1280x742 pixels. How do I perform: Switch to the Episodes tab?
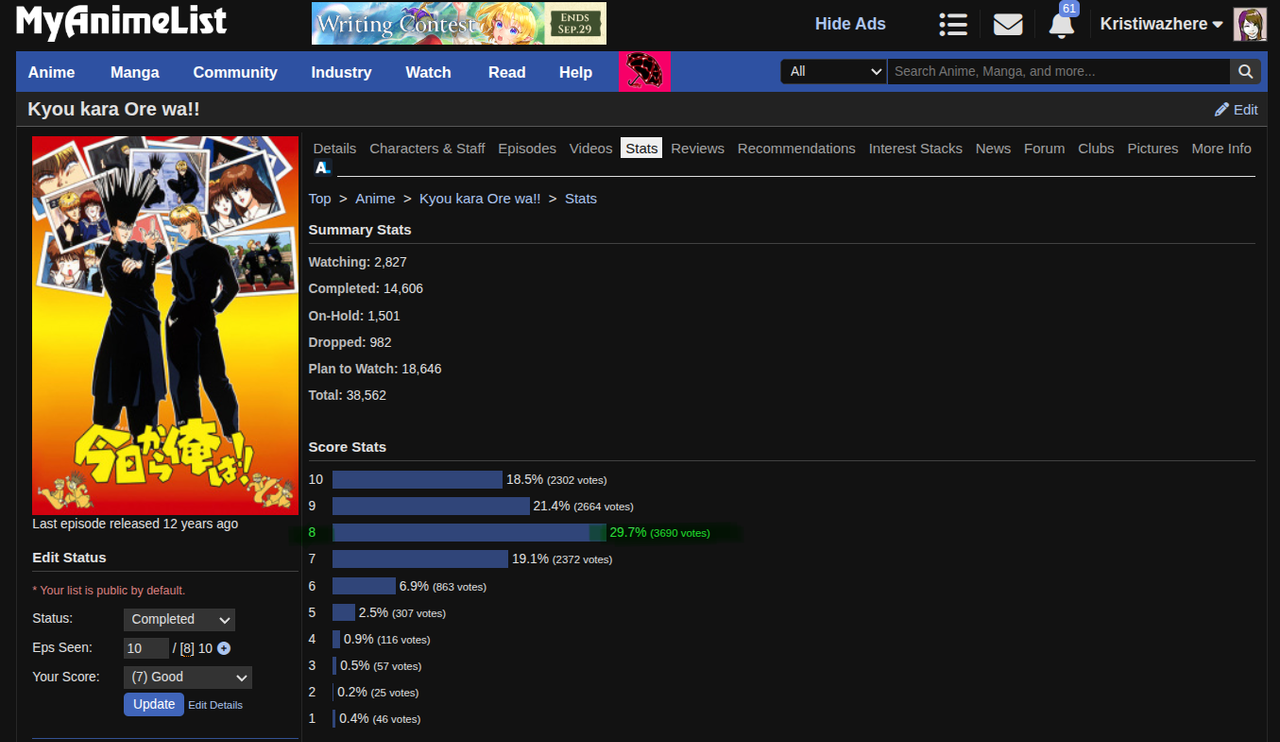(x=527, y=148)
